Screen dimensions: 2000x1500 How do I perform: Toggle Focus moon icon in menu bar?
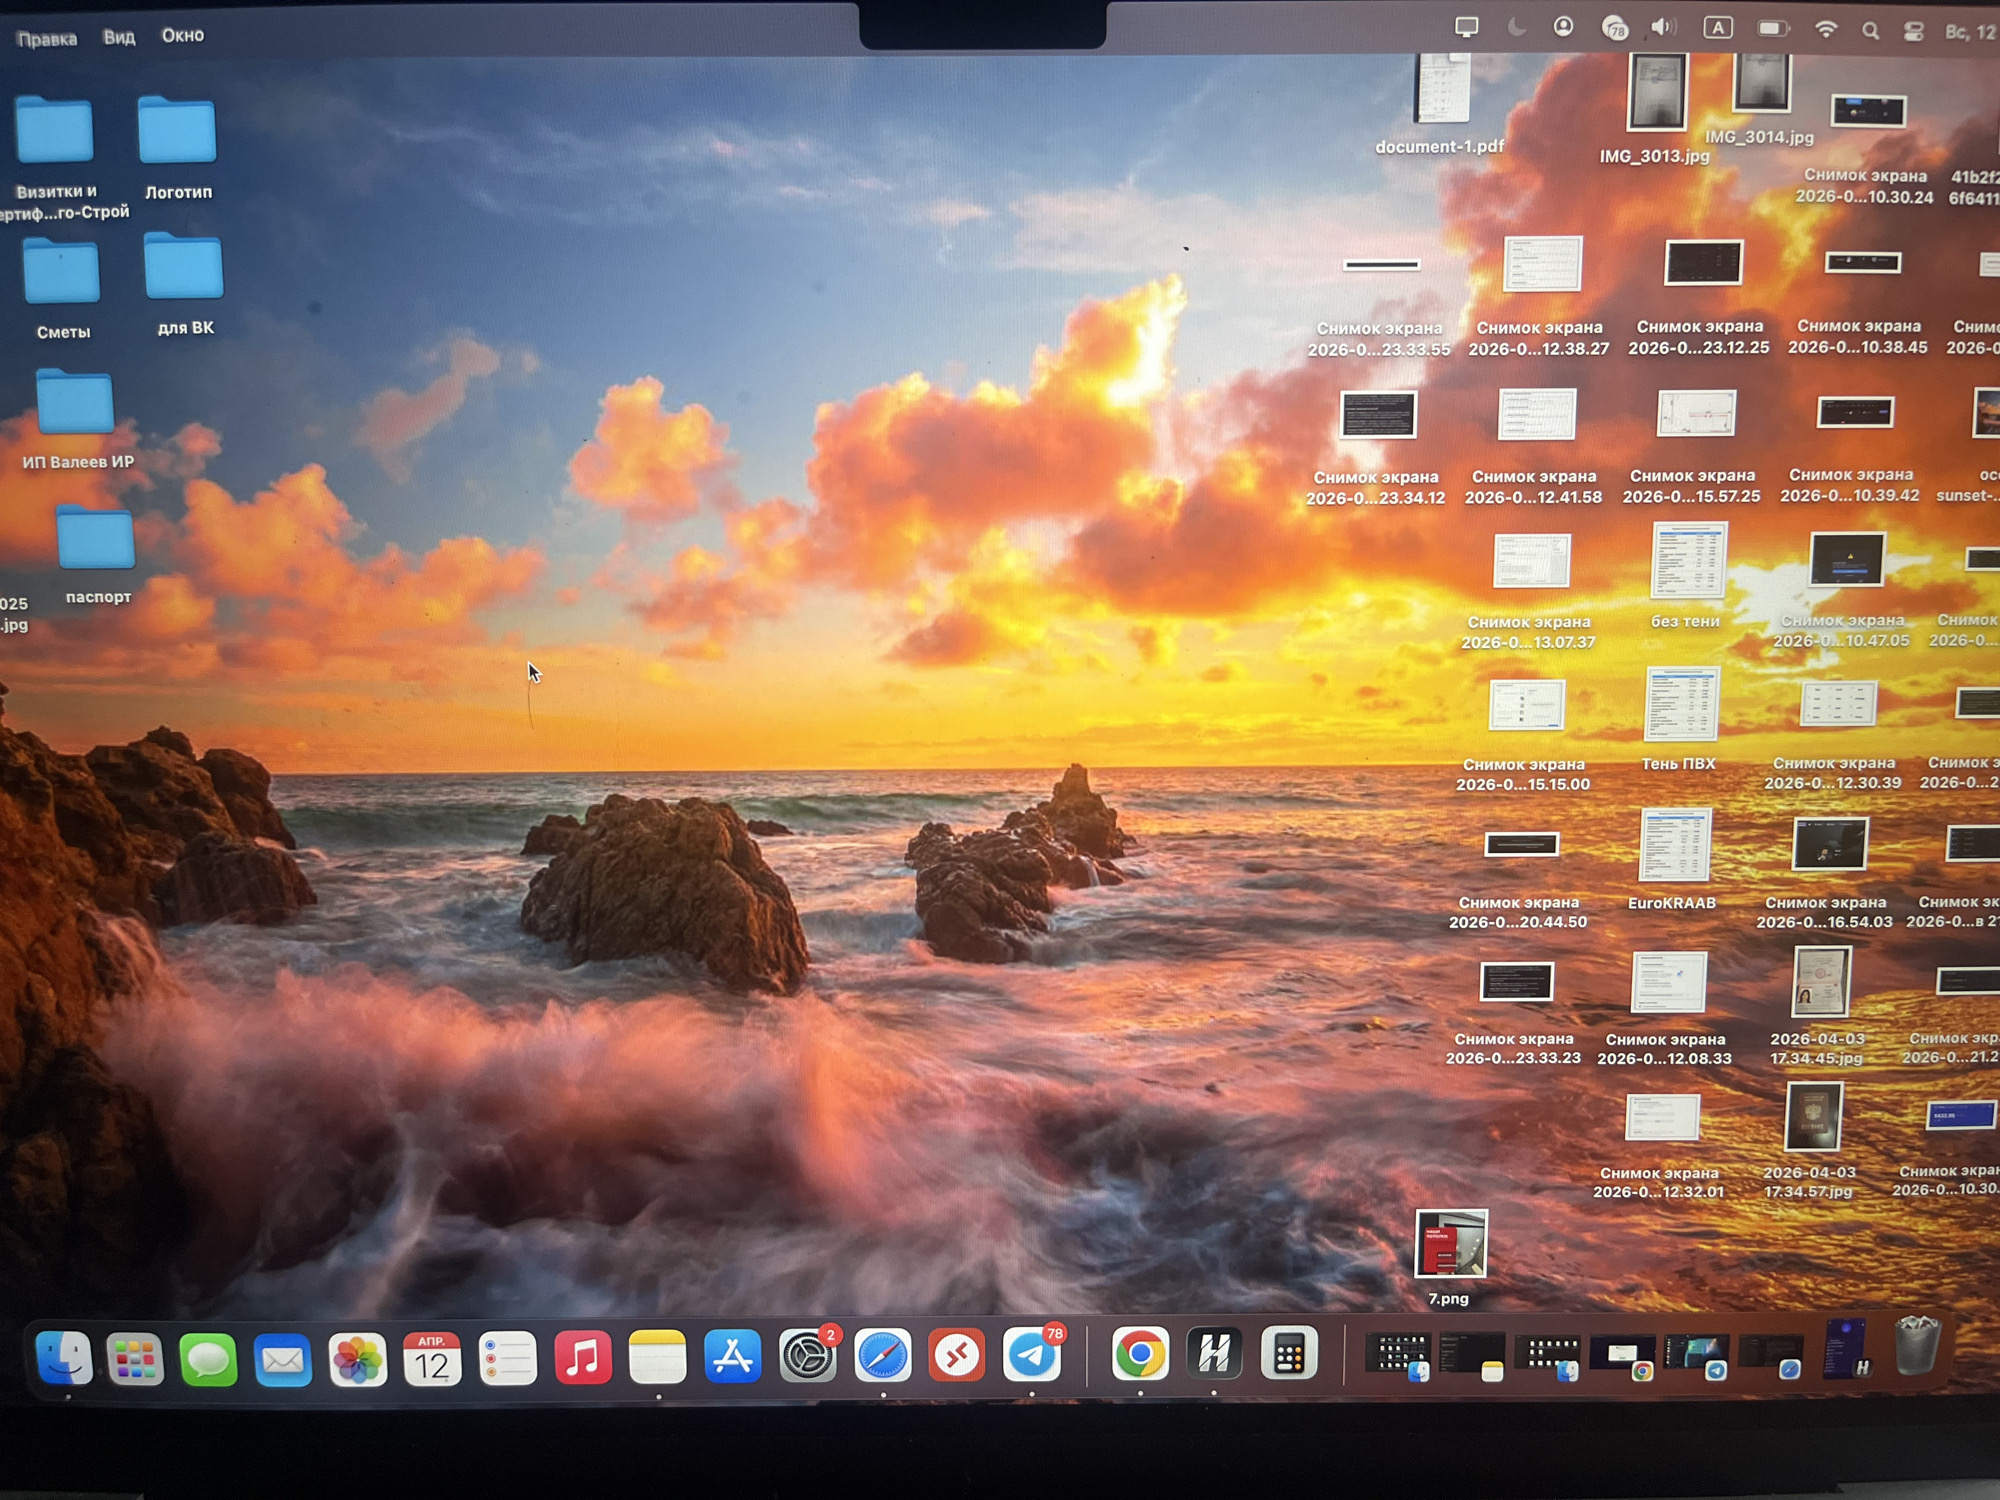(x=1516, y=28)
